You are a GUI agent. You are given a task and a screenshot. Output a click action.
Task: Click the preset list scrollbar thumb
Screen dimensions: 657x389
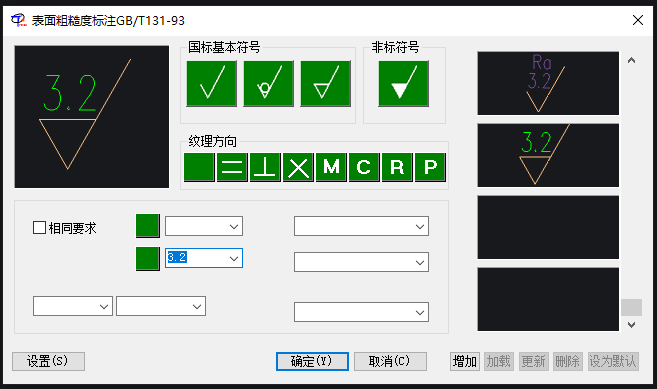click(631, 307)
